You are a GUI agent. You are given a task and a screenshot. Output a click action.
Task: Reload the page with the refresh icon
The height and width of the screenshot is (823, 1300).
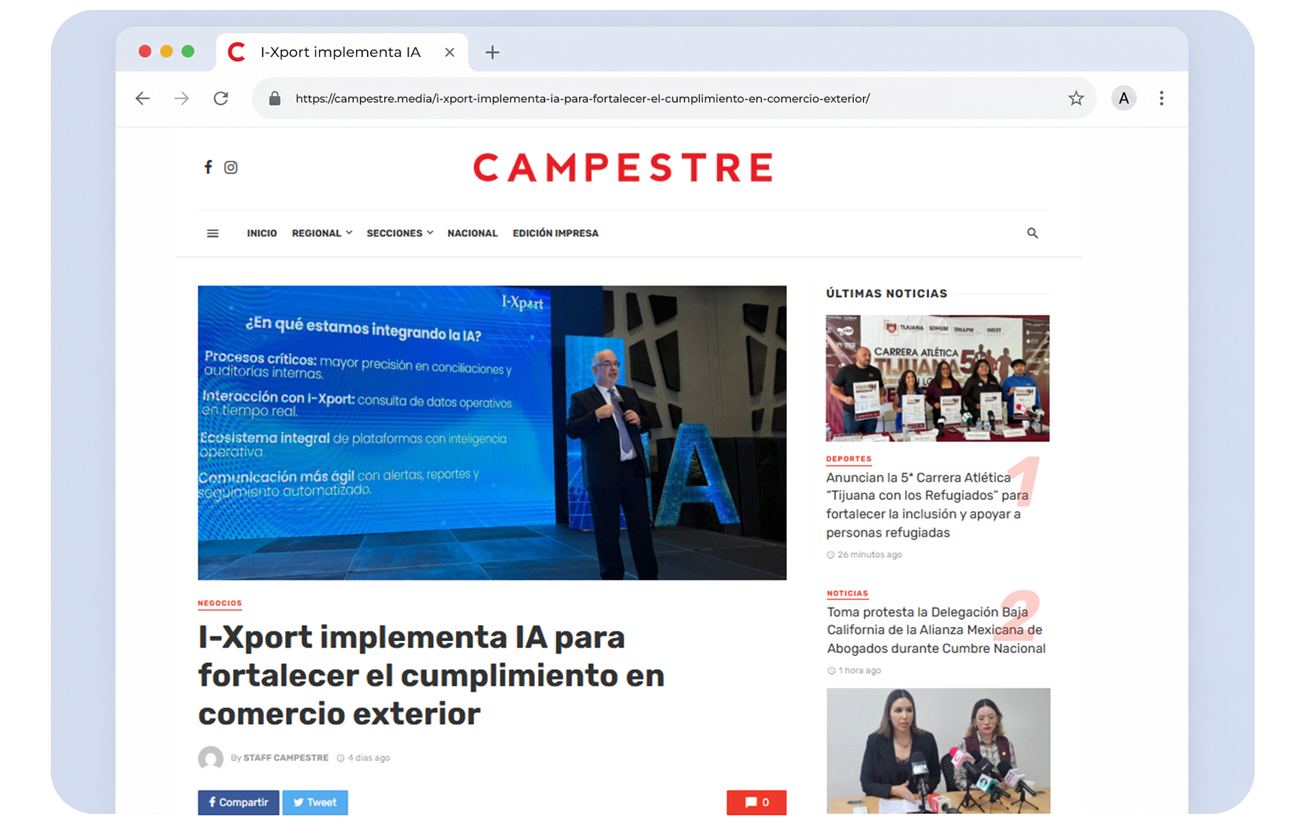point(221,98)
